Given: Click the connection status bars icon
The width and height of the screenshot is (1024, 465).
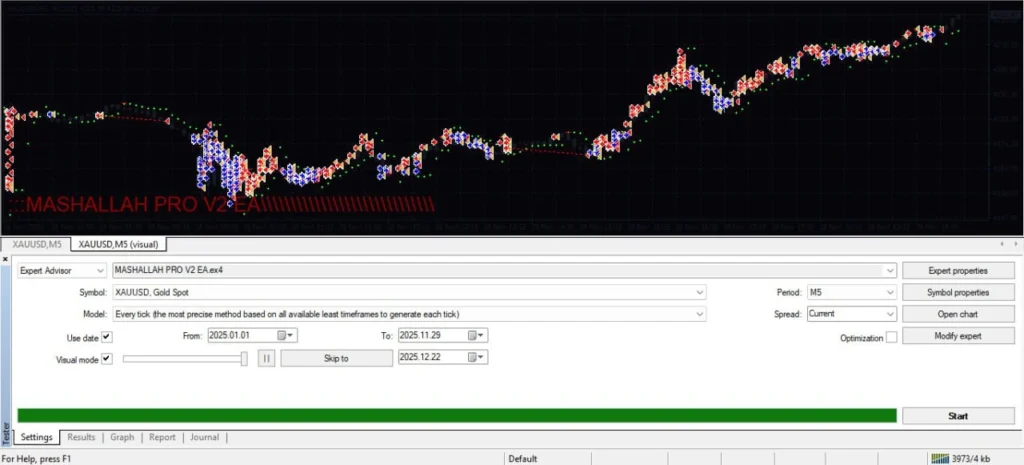Looking at the screenshot, I should [940, 458].
